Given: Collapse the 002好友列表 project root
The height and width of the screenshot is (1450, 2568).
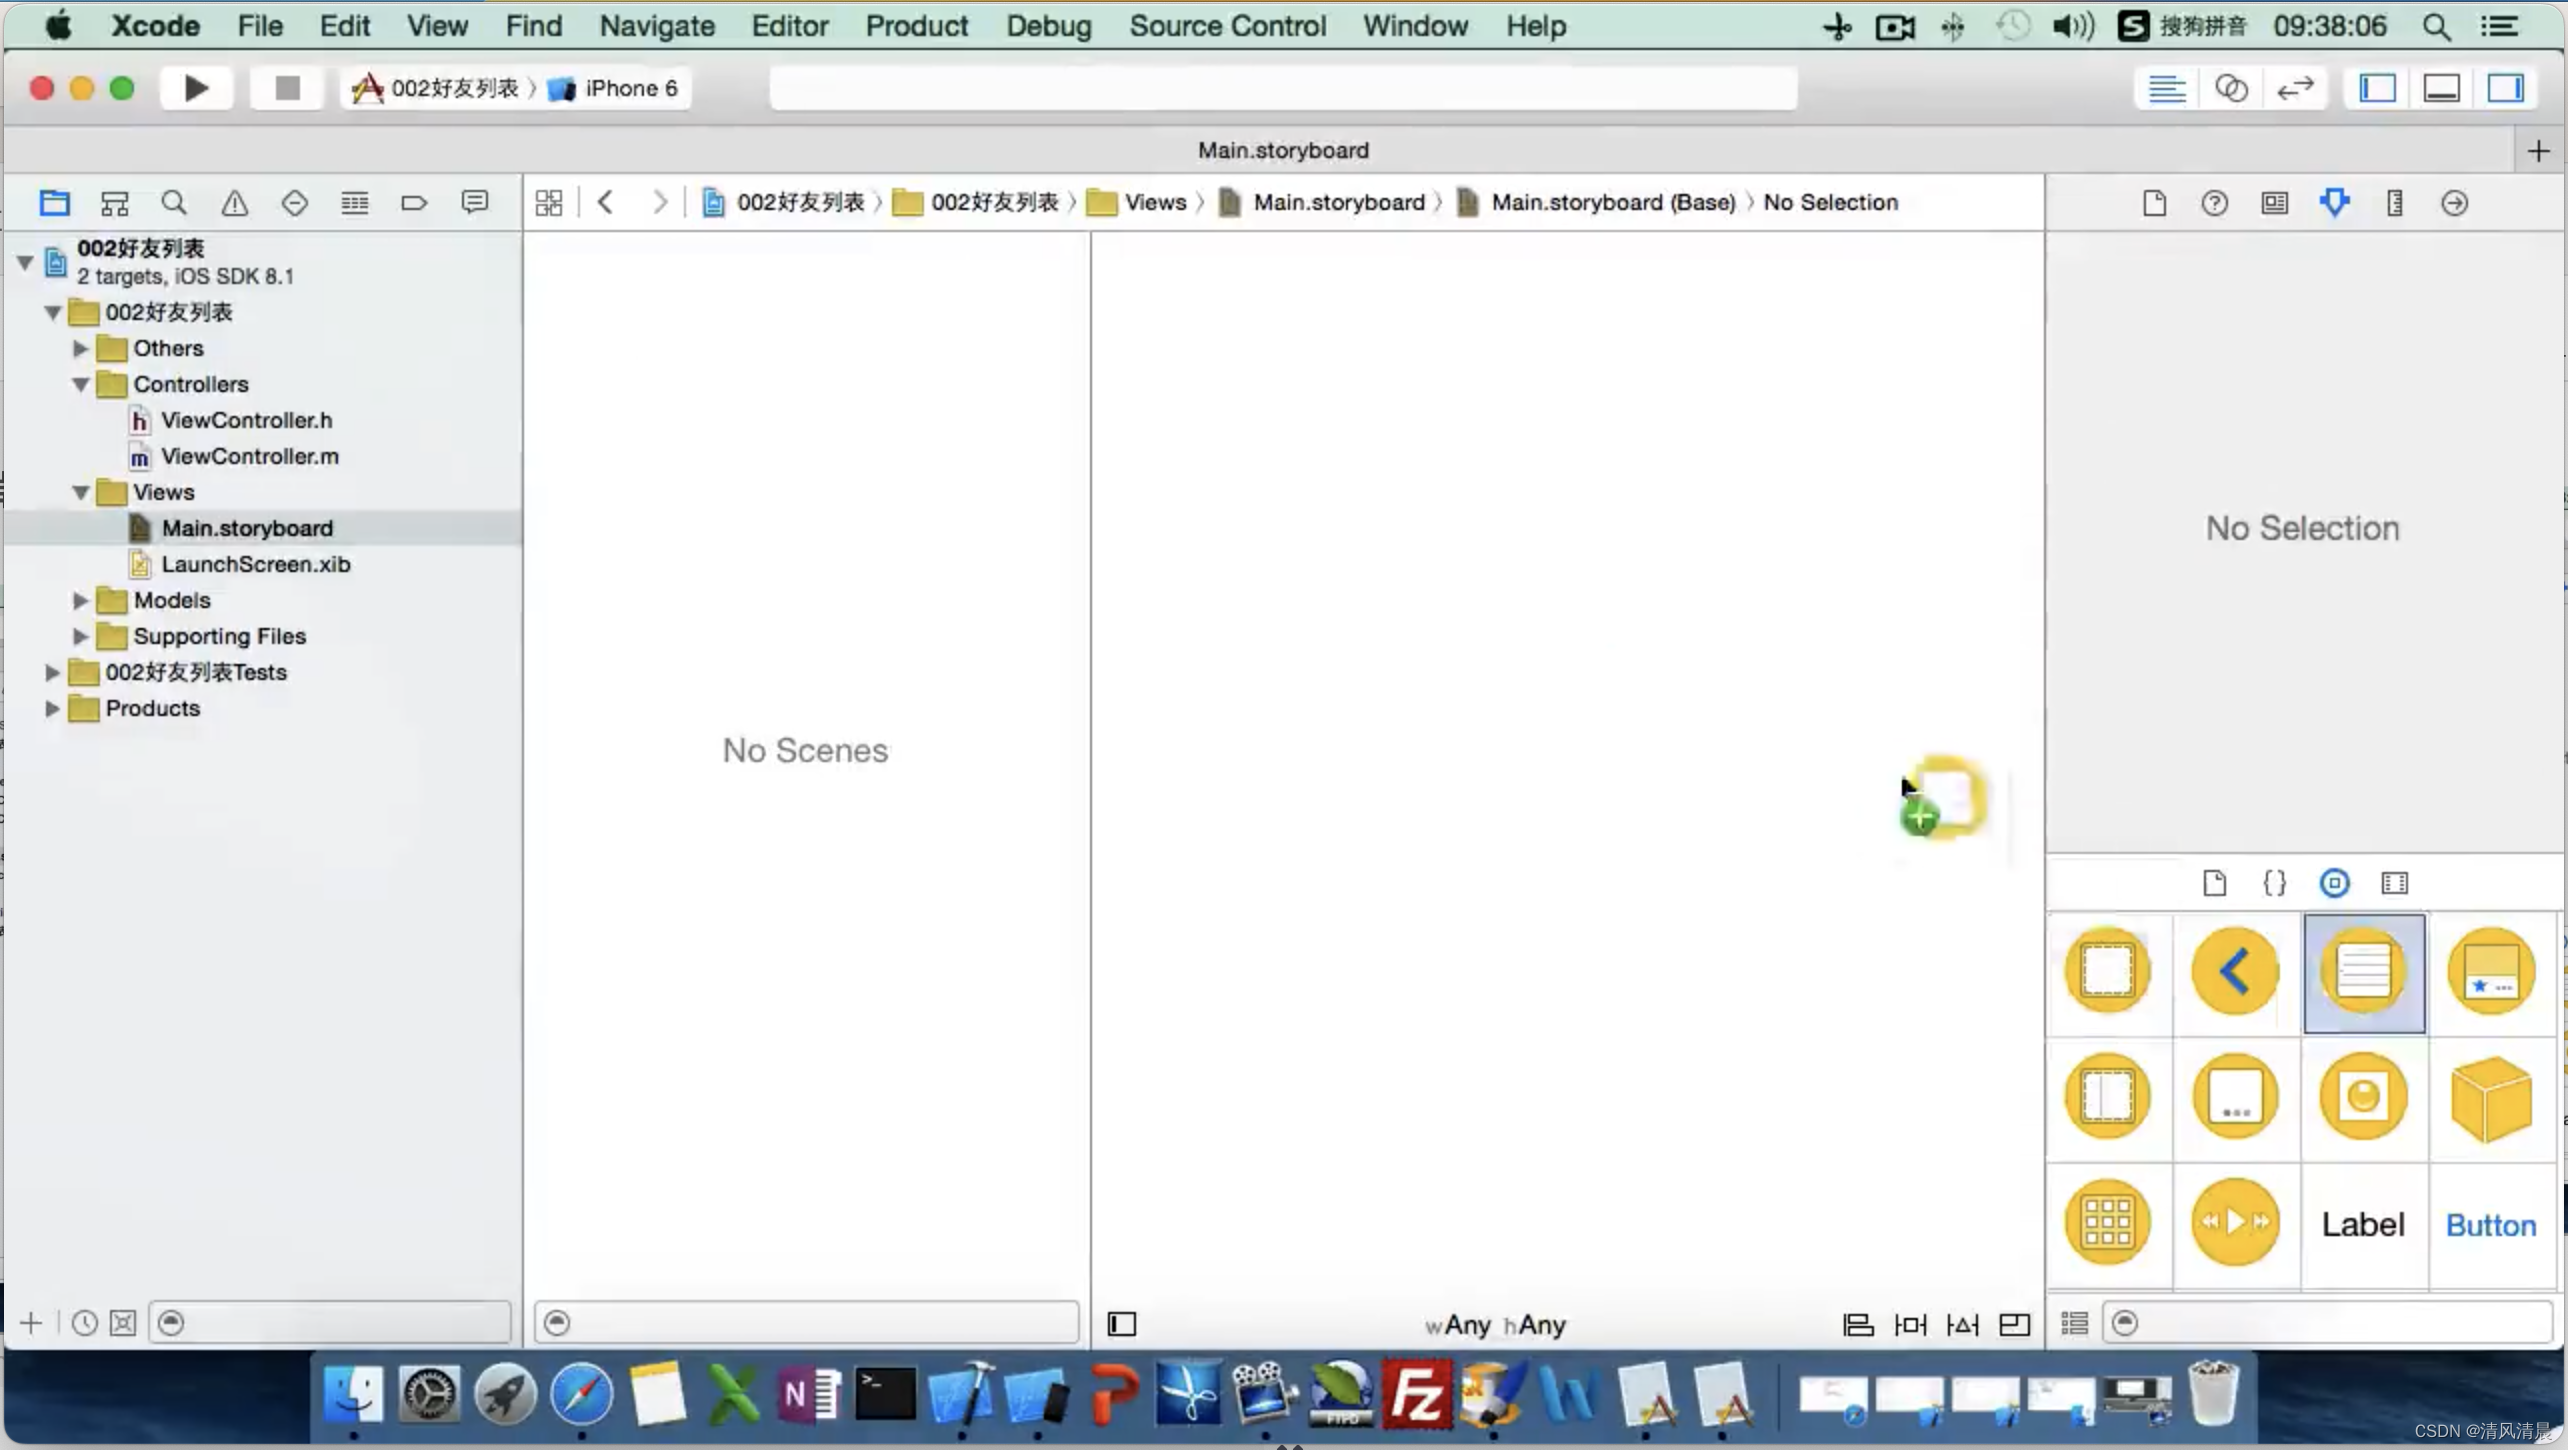Looking at the screenshot, I should tap(25, 262).
